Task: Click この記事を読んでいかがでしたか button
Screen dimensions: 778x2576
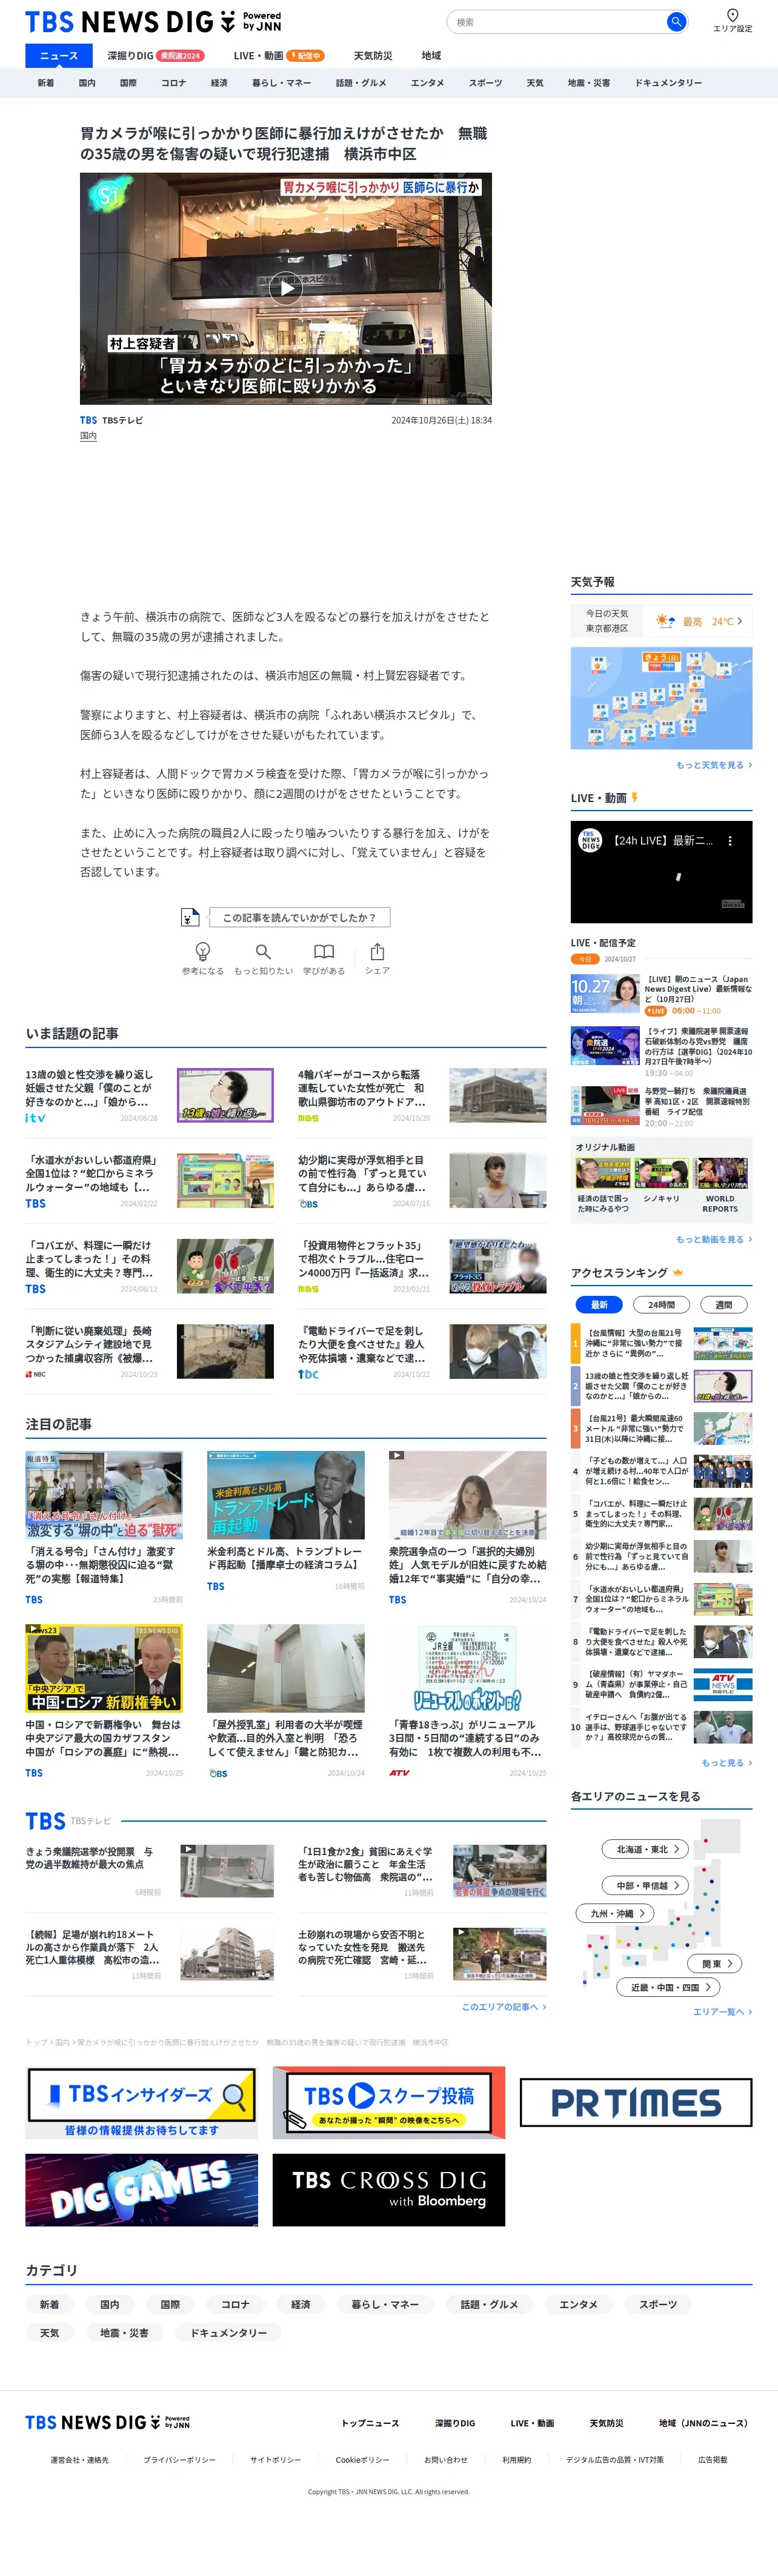Action: point(299,917)
